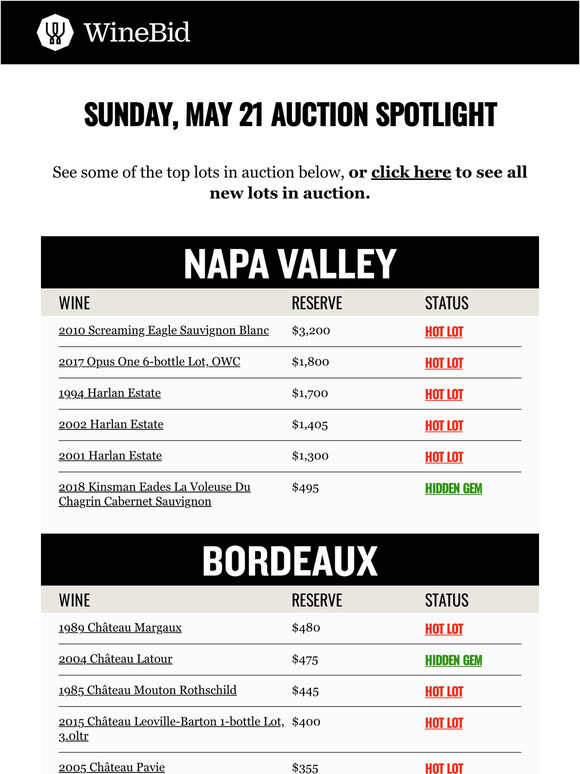Click HOT LOT status for Château Margaux

[x=444, y=629]
